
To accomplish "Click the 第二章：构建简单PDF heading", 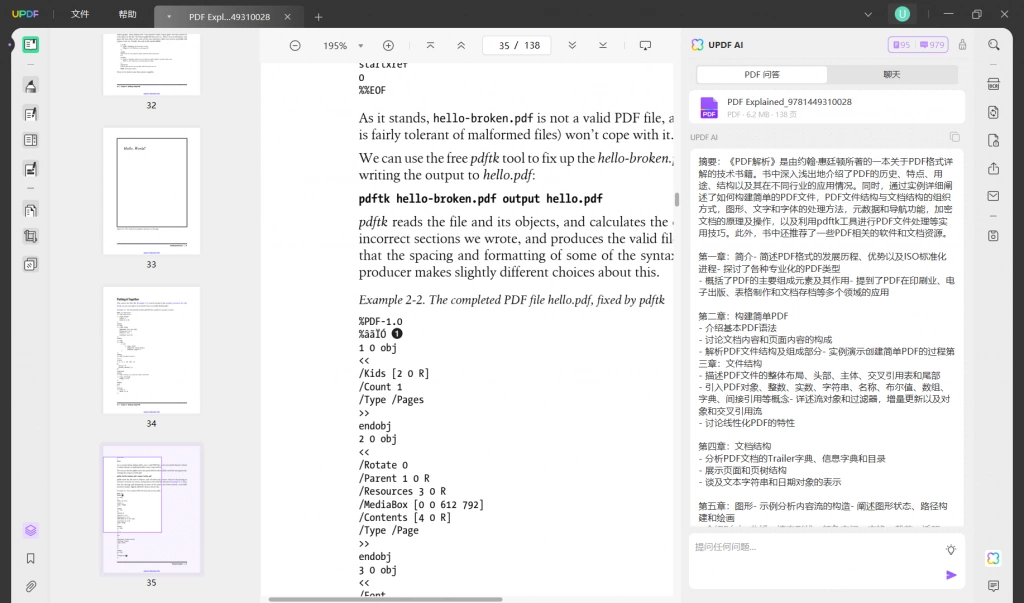I will (x=743, y=316).
